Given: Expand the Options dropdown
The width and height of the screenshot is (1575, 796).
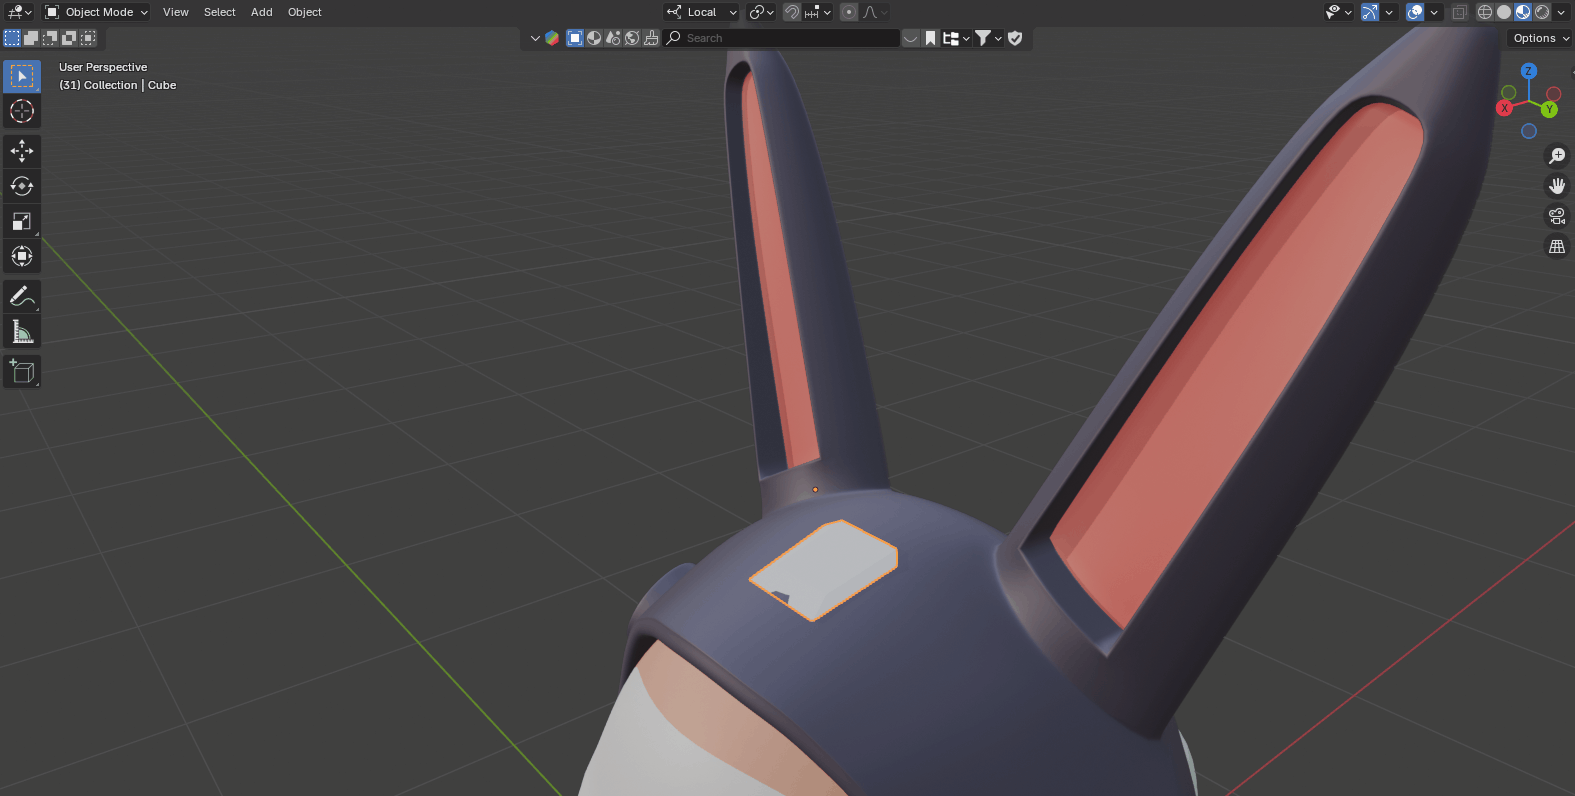Looking at the screenshot, I should [1540, 38].
